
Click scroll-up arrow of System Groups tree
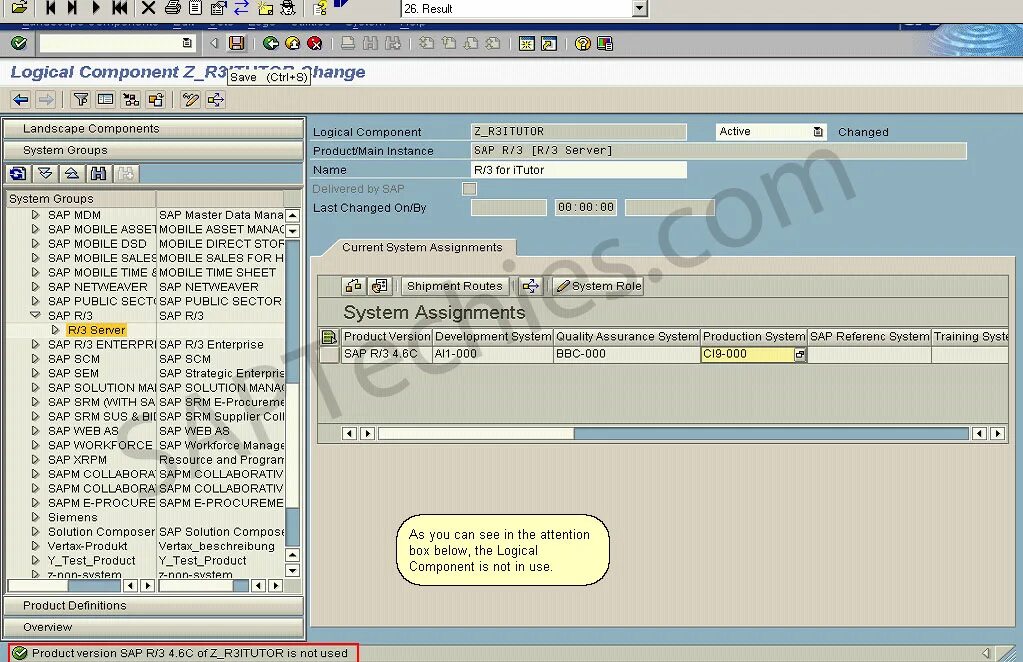[x=293, y=215]
